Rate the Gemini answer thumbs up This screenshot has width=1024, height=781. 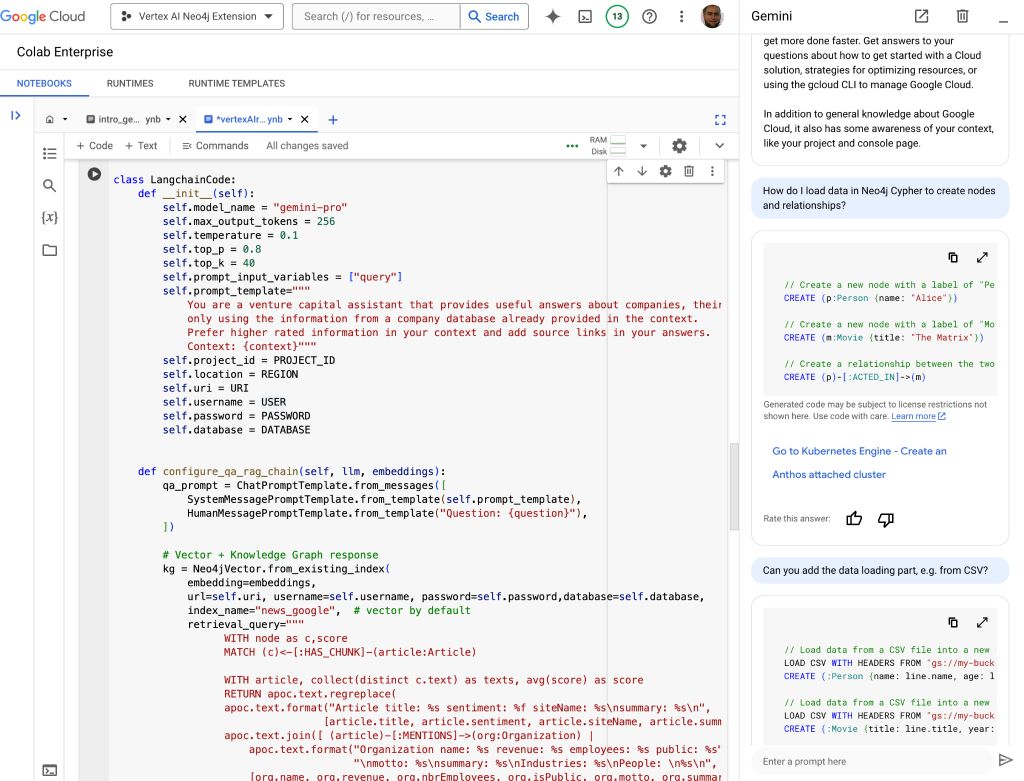(x=854, y=518)
